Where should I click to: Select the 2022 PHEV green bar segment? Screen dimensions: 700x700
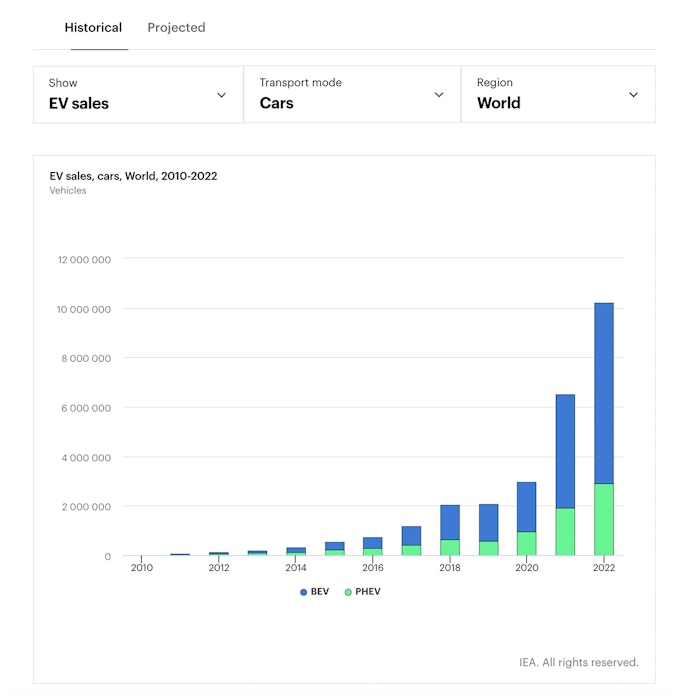(604, 519)
